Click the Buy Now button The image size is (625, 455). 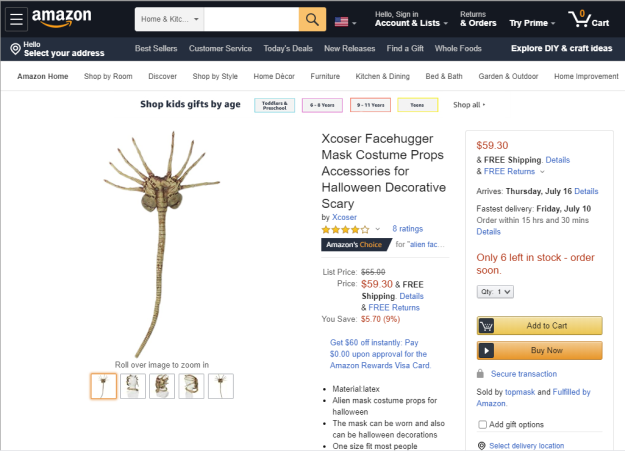click(x=539, y=351)
